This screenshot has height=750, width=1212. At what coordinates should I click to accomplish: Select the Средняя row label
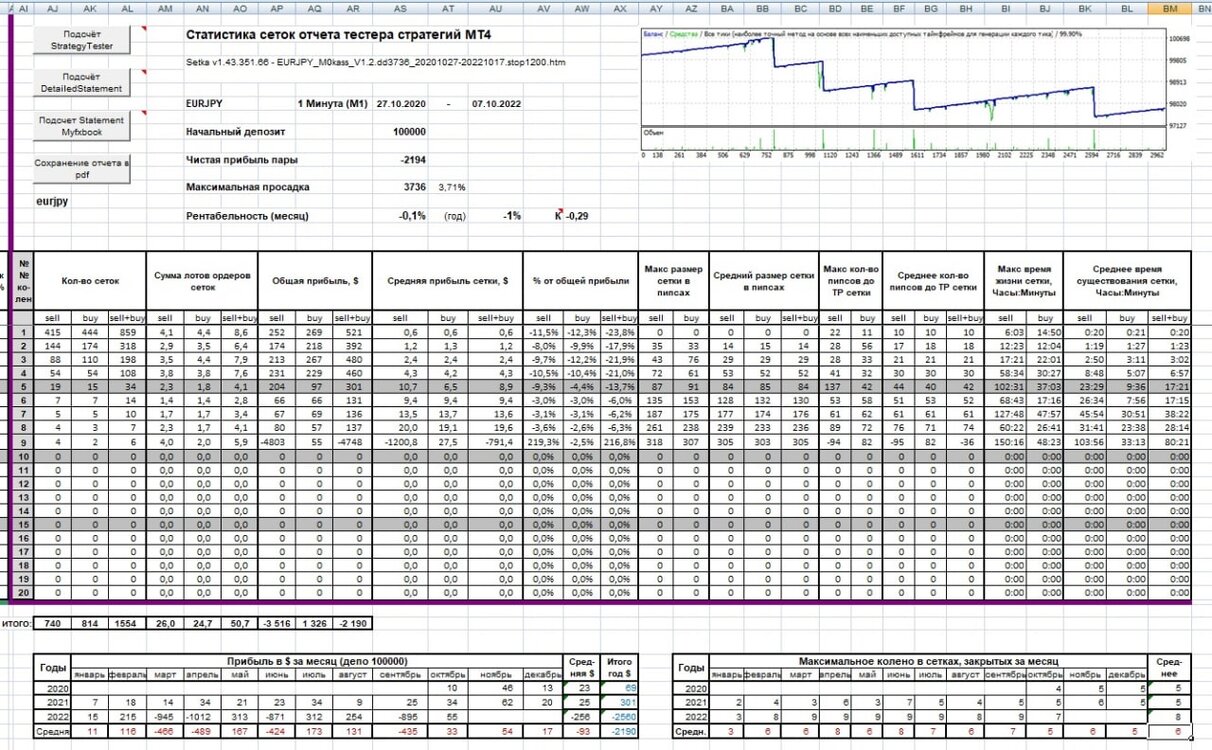pyautogui.click(x=50, y=732)
